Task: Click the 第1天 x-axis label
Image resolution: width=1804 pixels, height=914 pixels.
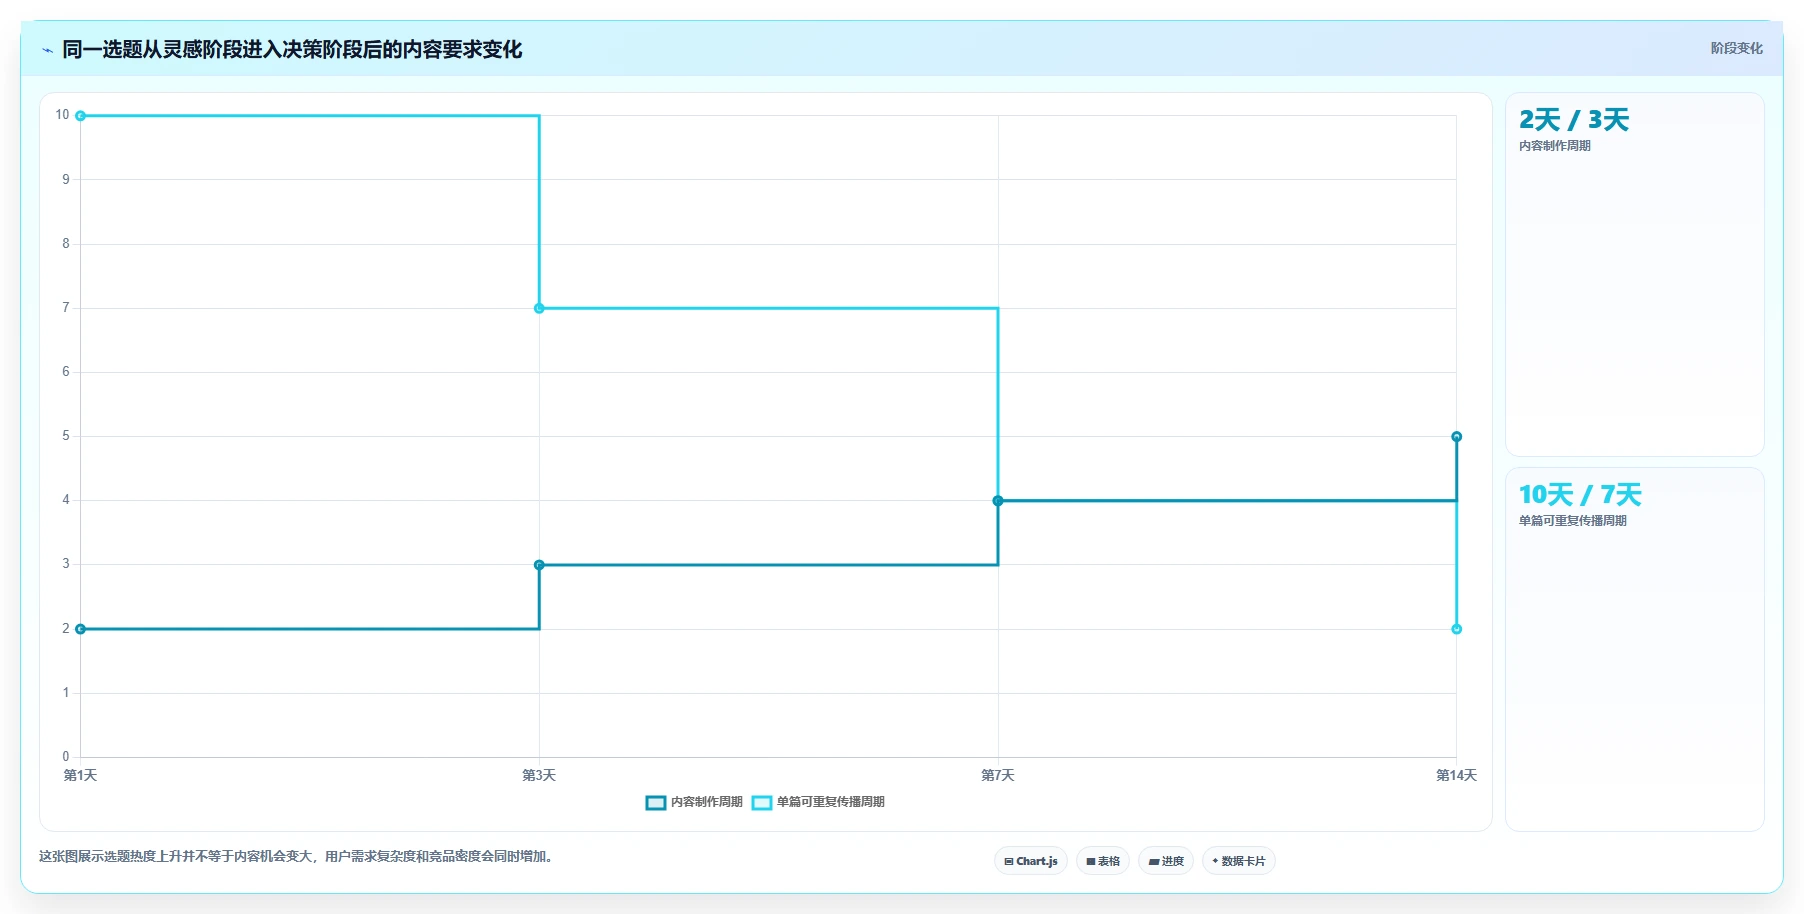Action: click(x=80, y=776)
